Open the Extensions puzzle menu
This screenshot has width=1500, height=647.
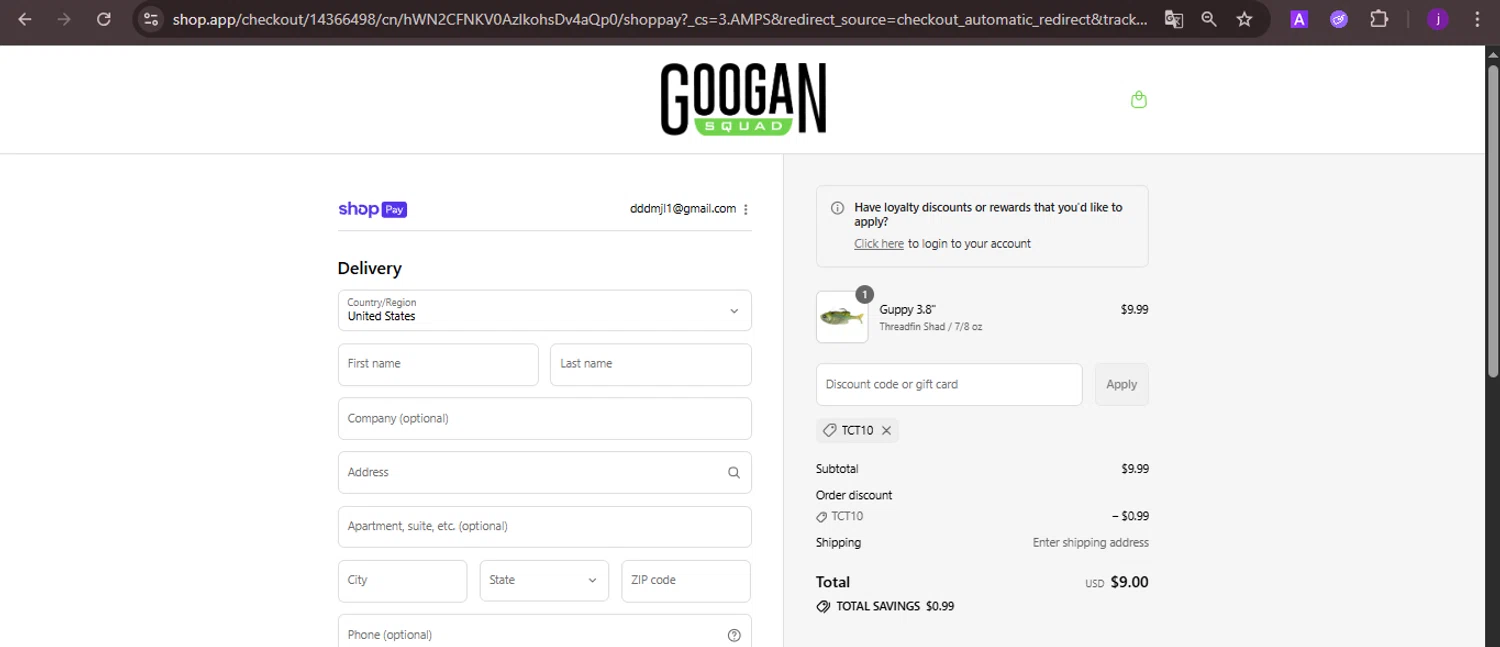(x=1379, y=19)
